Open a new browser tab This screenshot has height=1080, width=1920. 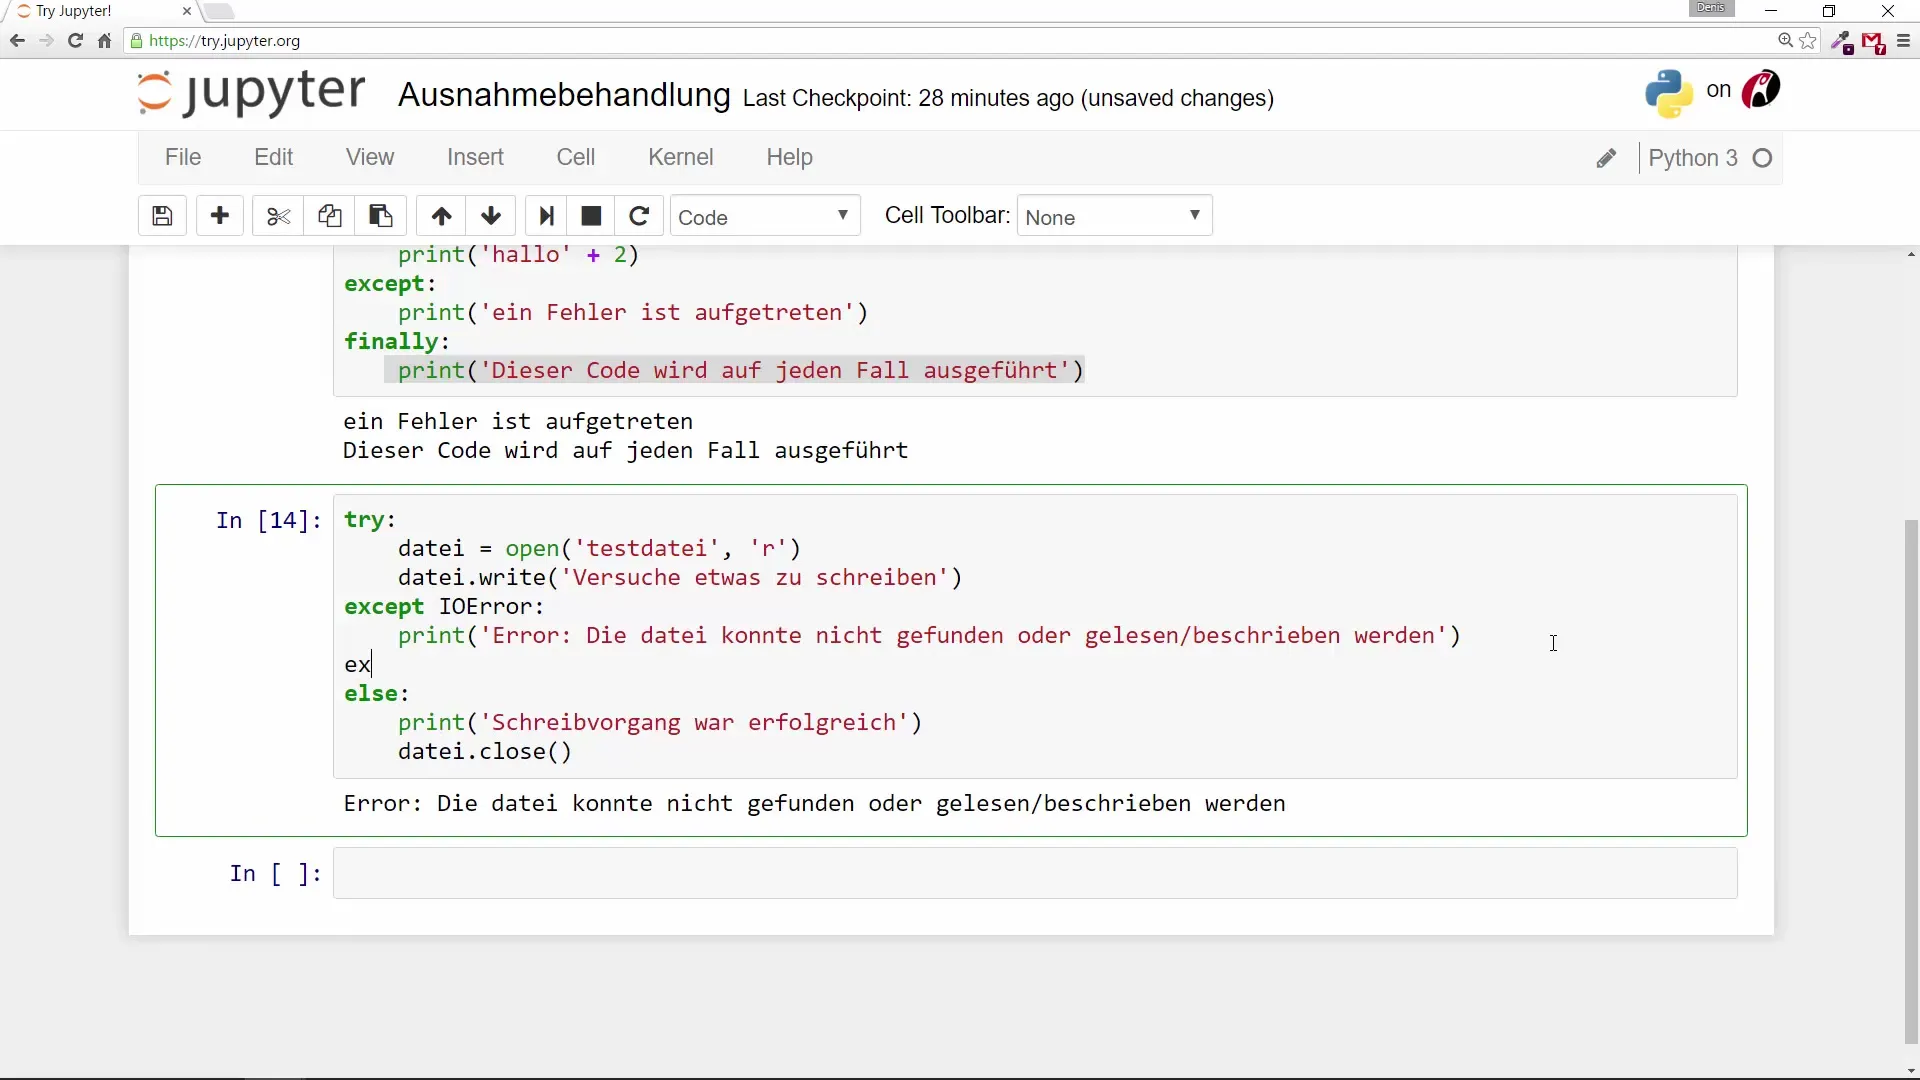pos(219,12)
